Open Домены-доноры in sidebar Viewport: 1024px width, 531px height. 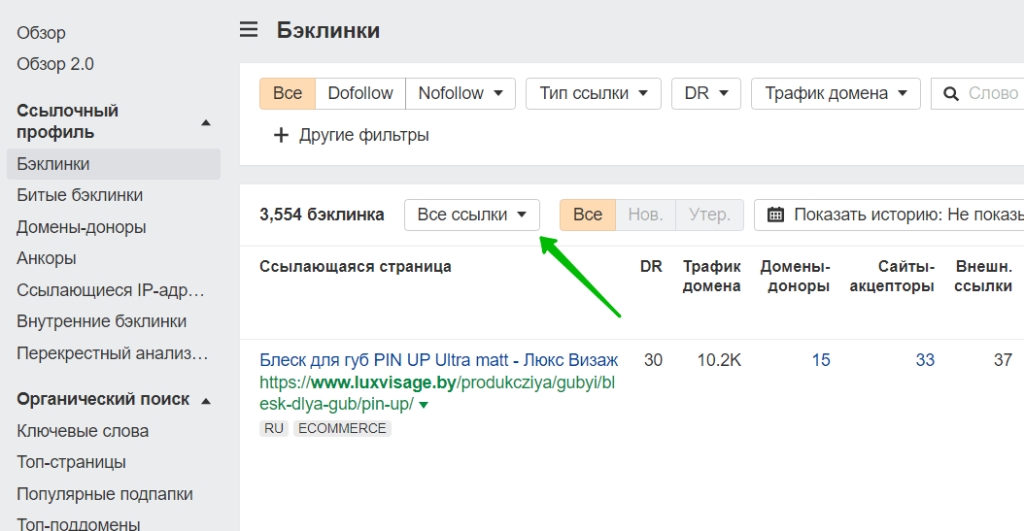point(81,227)
